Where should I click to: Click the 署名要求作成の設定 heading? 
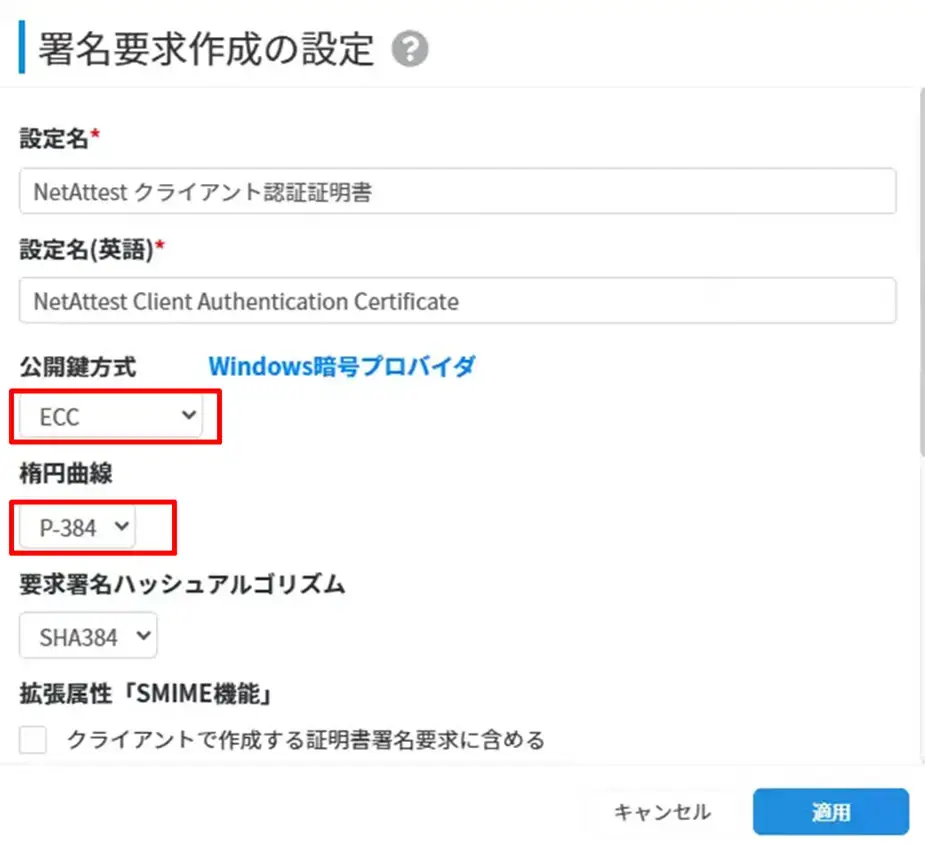pyautogui.click(x=206, y=49)
